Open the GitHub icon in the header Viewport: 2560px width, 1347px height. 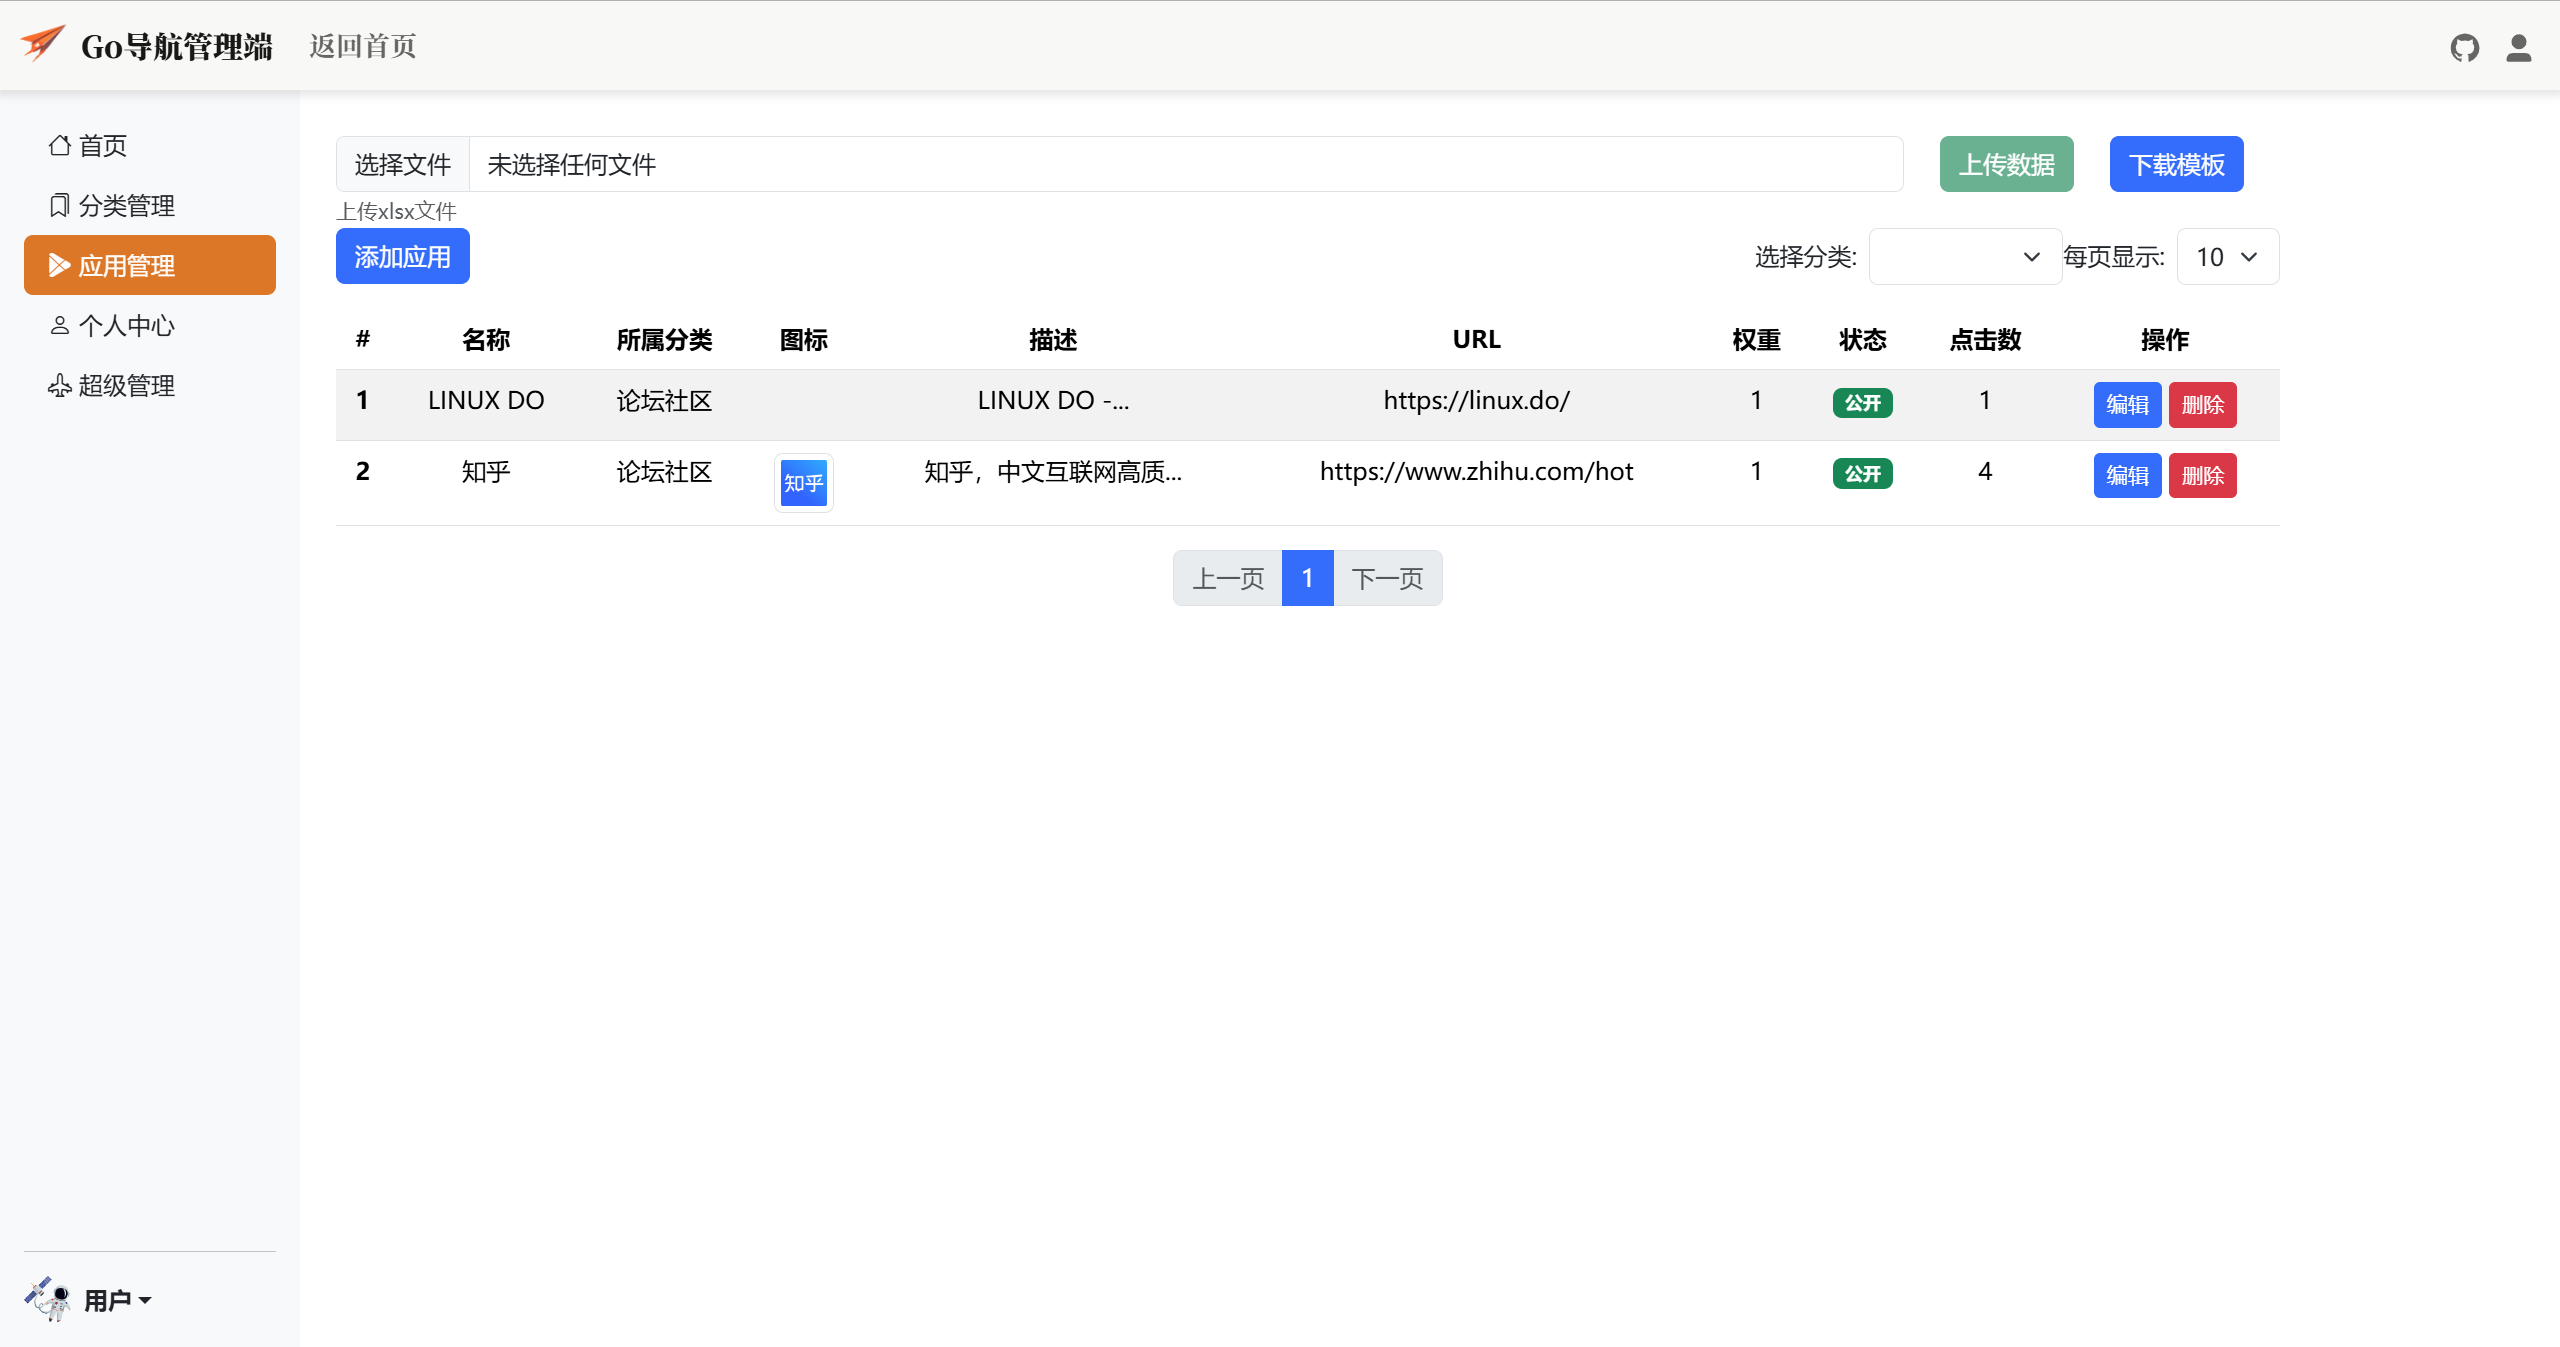pyautogui.click(x=2464, y=47)
